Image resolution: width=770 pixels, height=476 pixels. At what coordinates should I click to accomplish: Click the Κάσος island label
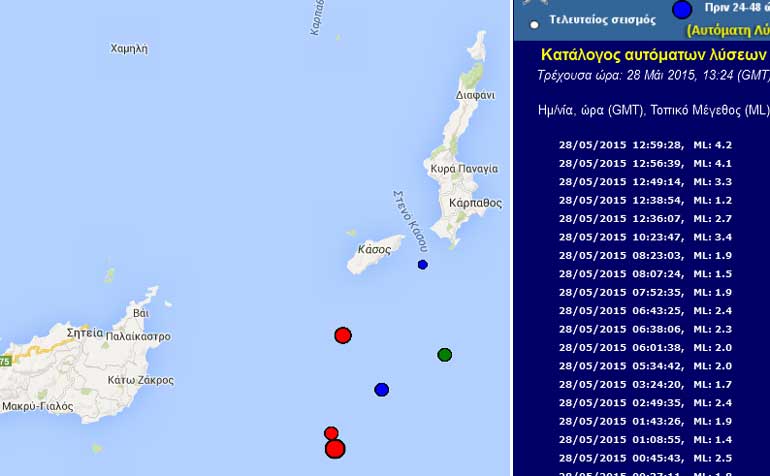point(373,249)
